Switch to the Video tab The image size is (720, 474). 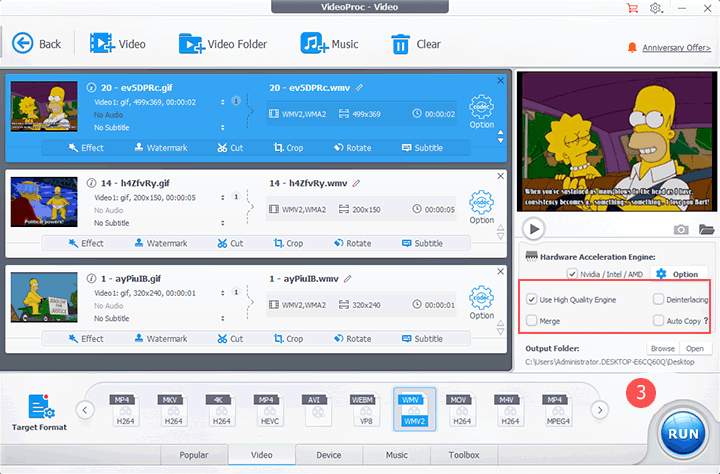pos(262,455)
